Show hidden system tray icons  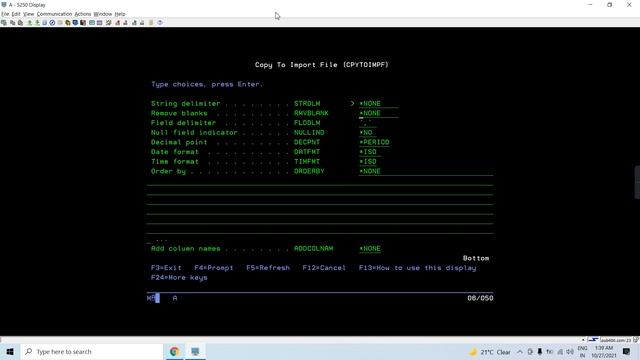[x=520, y=352]
